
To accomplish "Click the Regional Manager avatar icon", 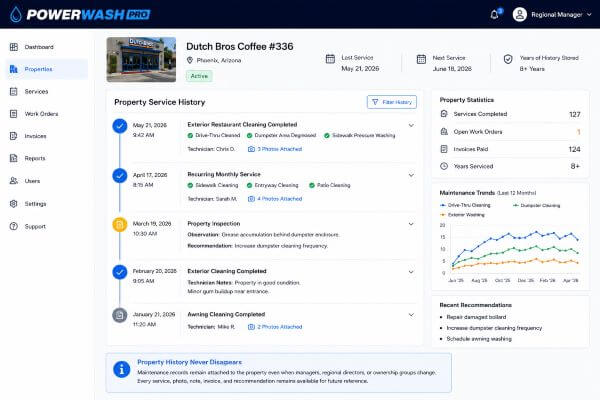I will [520, 15].
